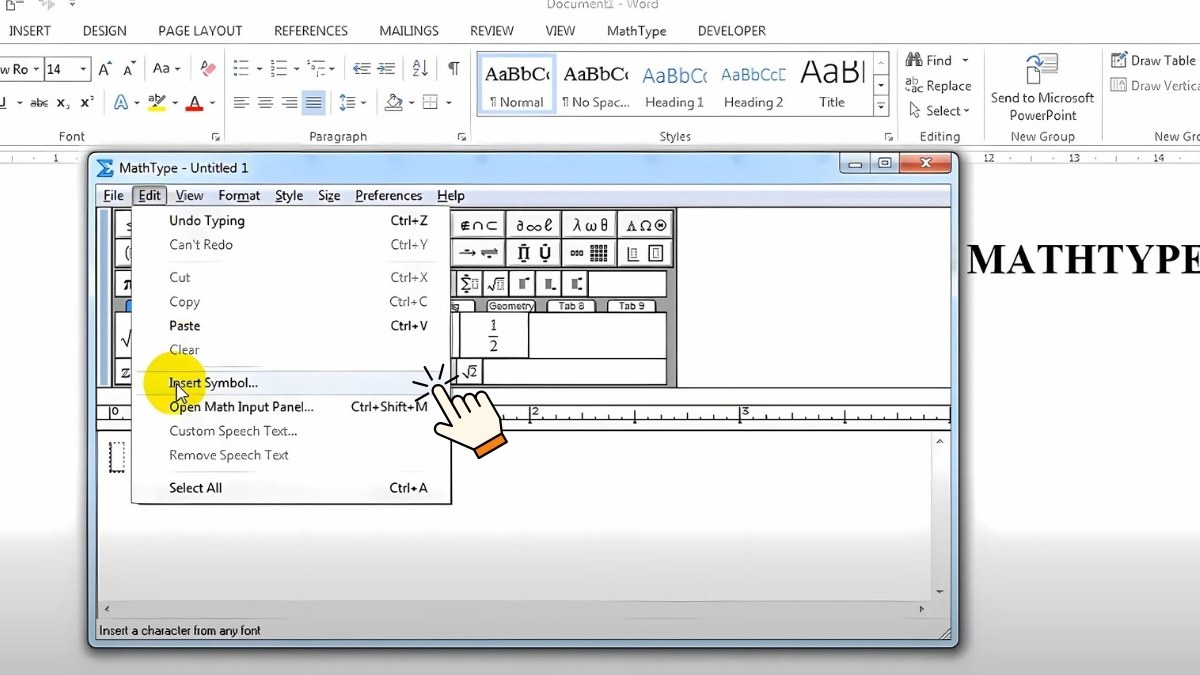Open the lowercase Greek letters palette

[x=589, y=225]
